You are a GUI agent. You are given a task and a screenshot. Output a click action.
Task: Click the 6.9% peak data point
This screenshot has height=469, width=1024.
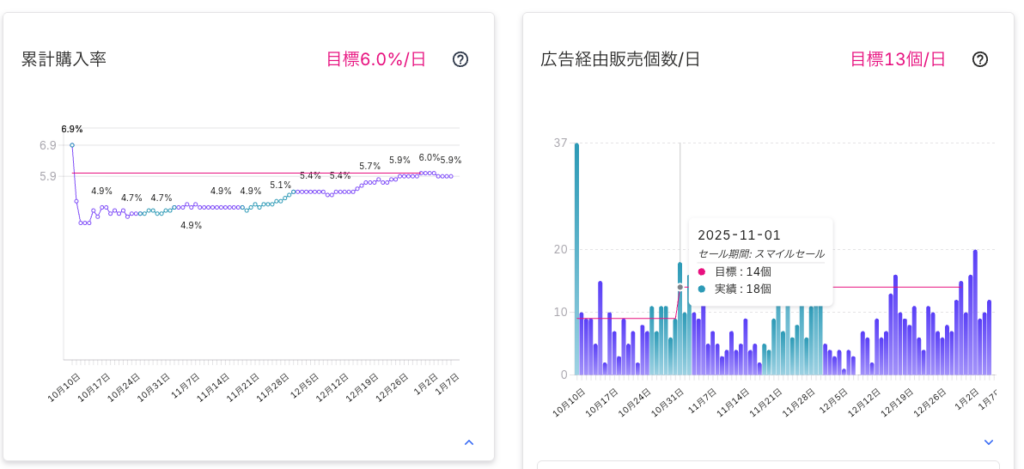[72, 145]
